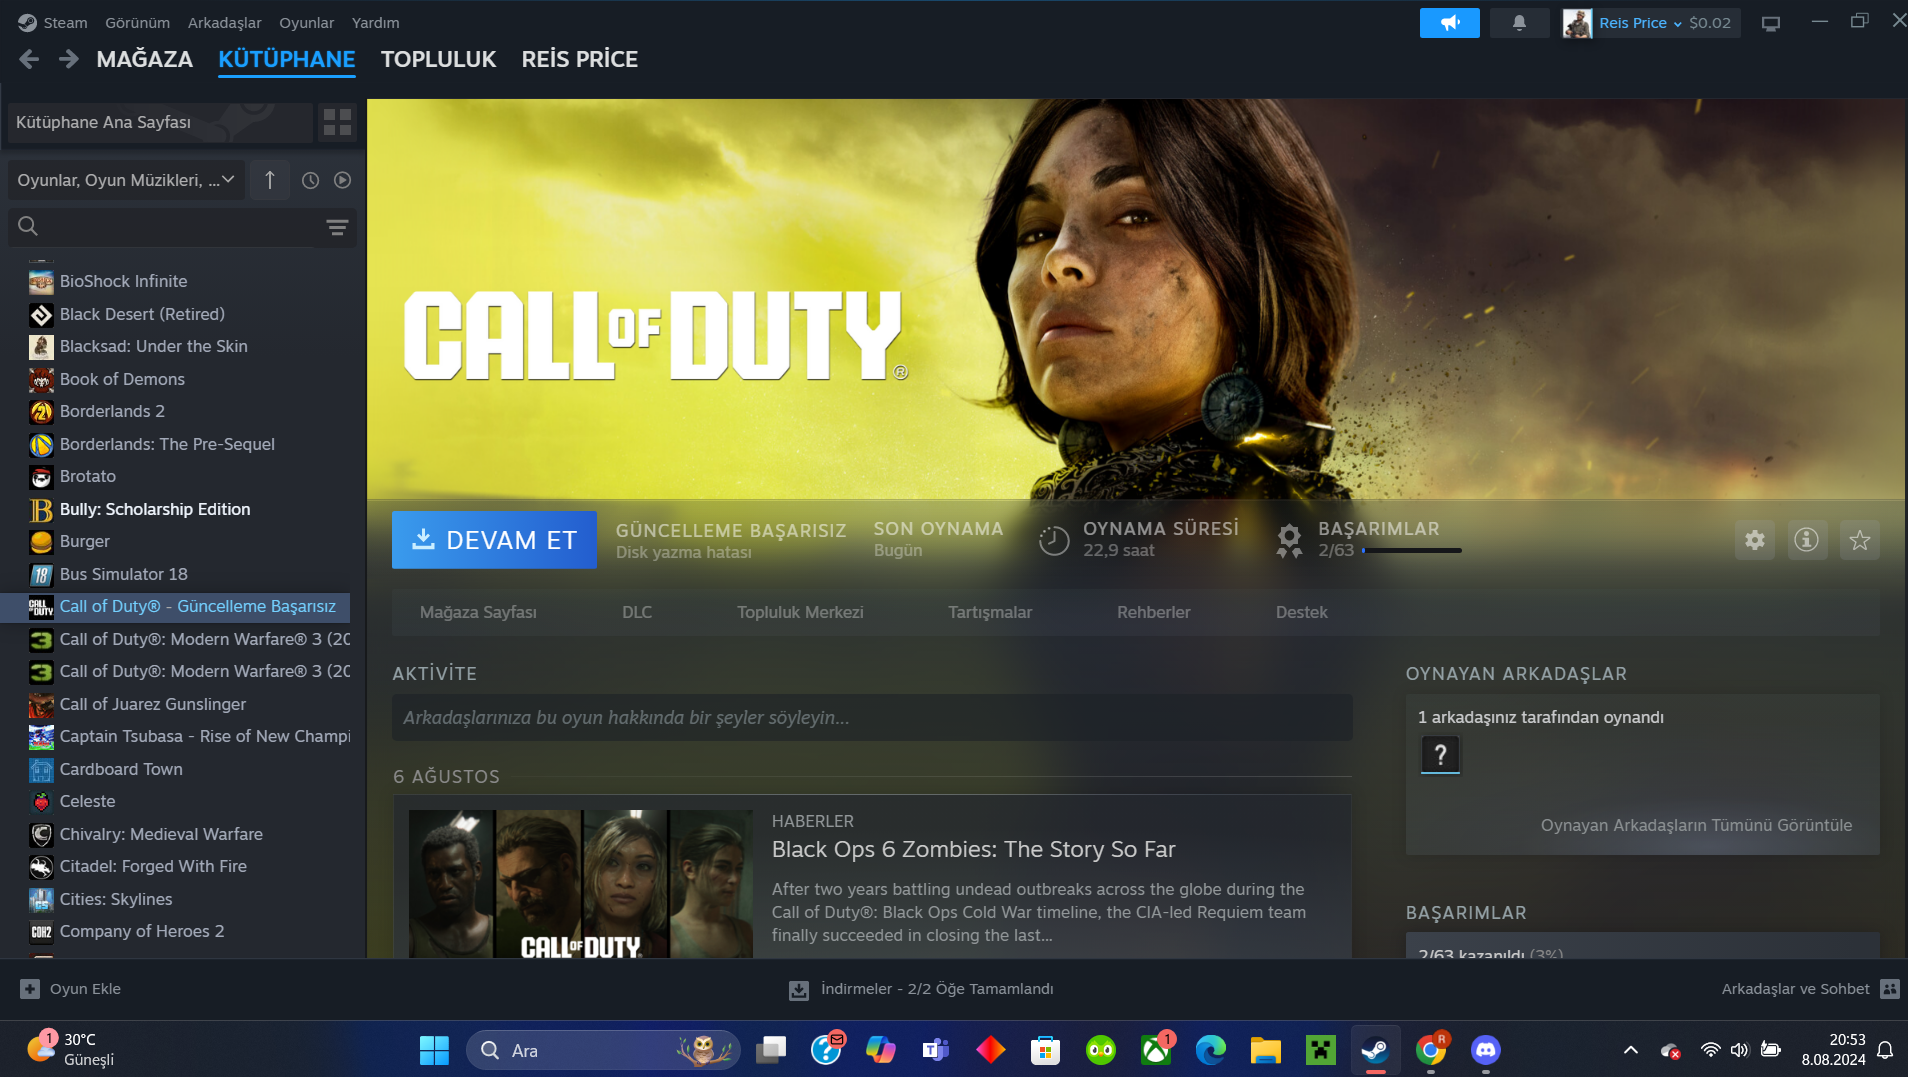Viewport: 1908px width, 1077px height.
Task: Click the megaphone announcements icon
Action: tap(1449, 23)
